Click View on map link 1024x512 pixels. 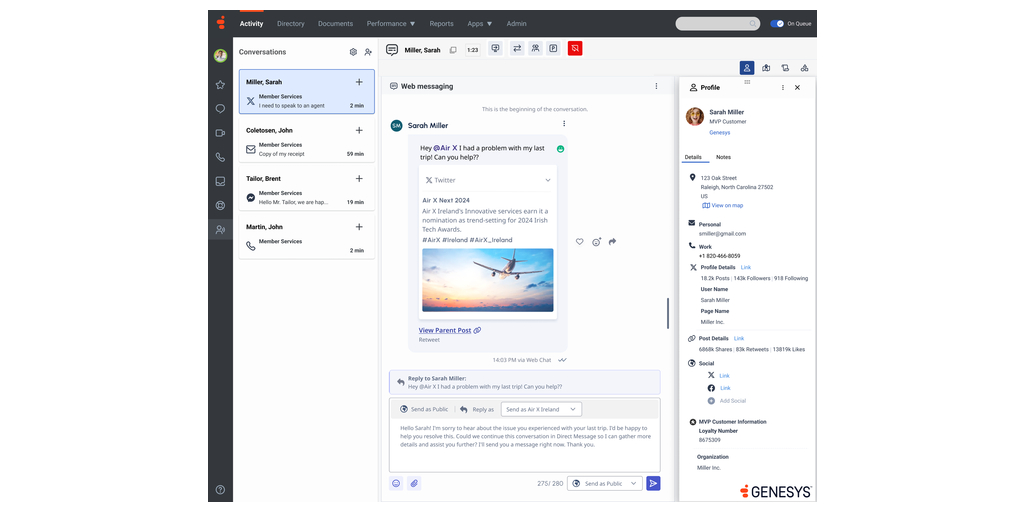(x=727, y=205)
